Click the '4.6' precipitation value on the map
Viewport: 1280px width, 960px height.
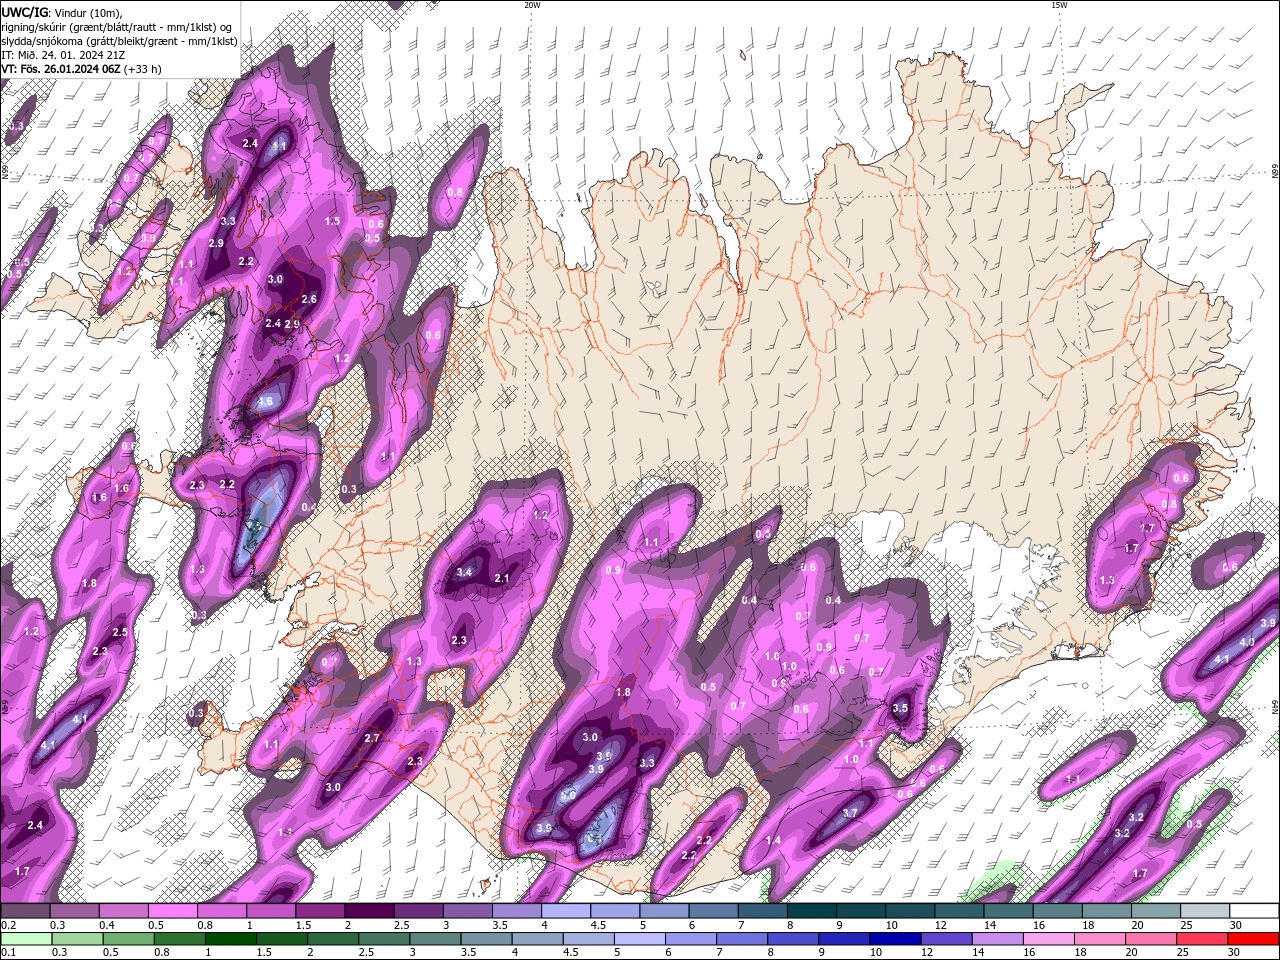(x=265, y=402)
